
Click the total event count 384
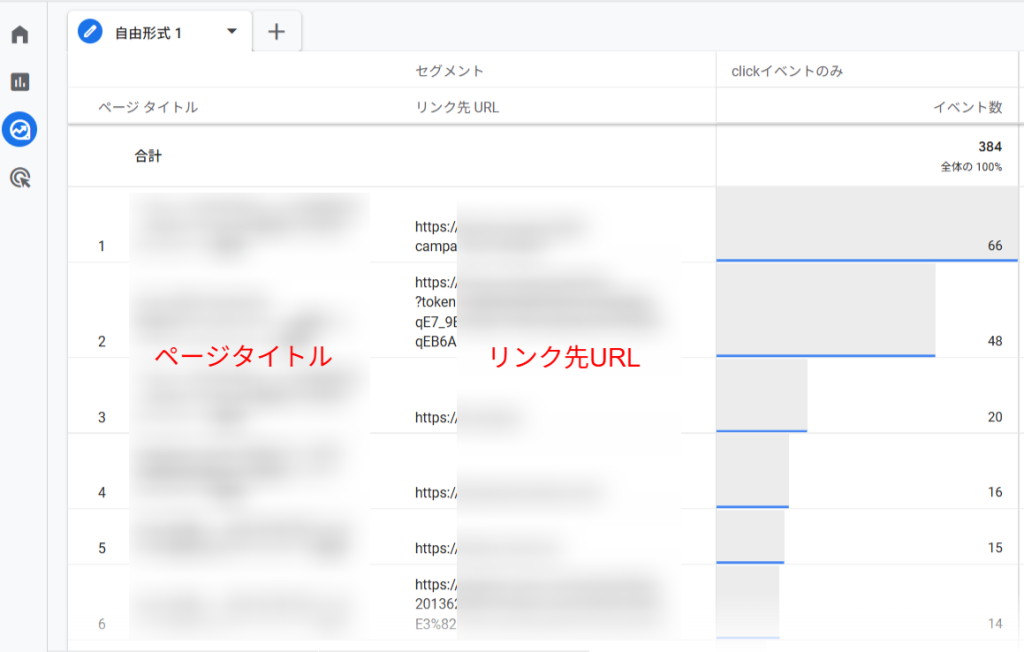(990, 147)
